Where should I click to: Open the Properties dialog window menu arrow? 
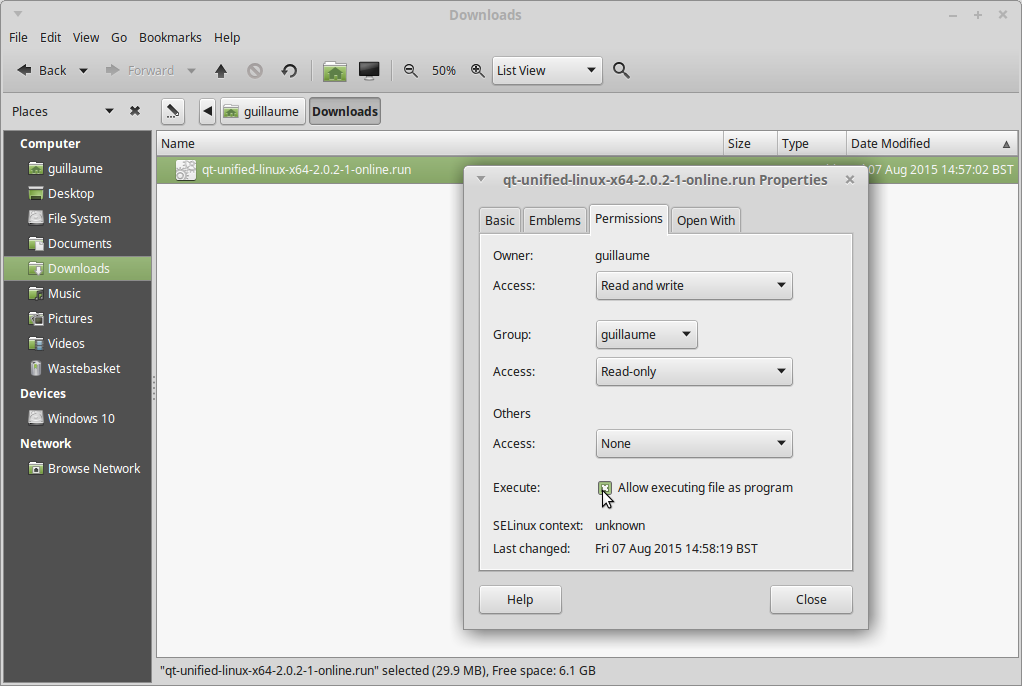(481, 179)
